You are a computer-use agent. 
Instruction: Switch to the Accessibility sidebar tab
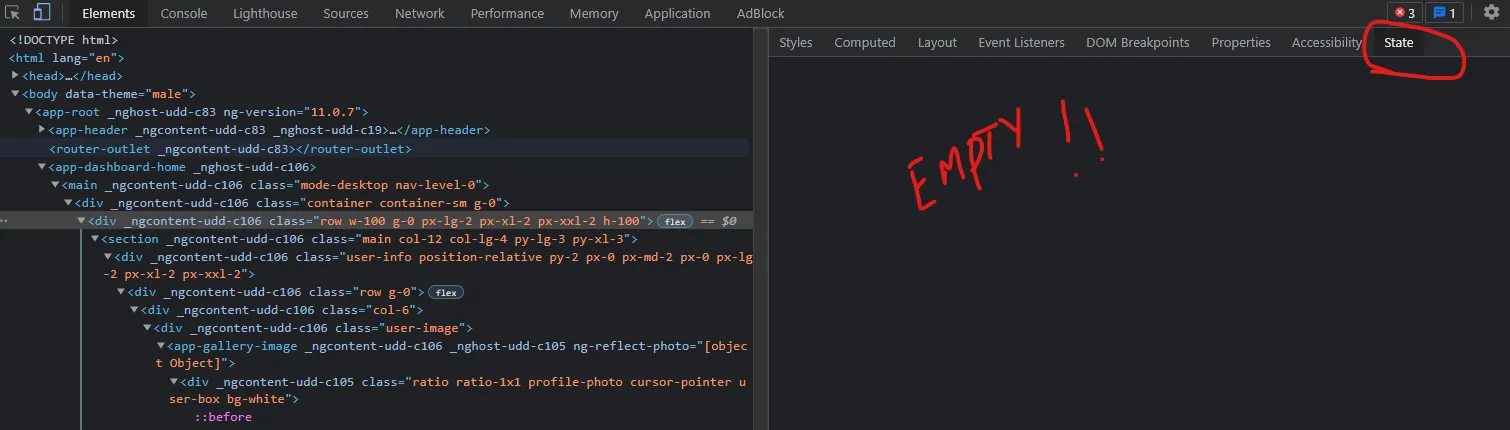point(1327,42)
